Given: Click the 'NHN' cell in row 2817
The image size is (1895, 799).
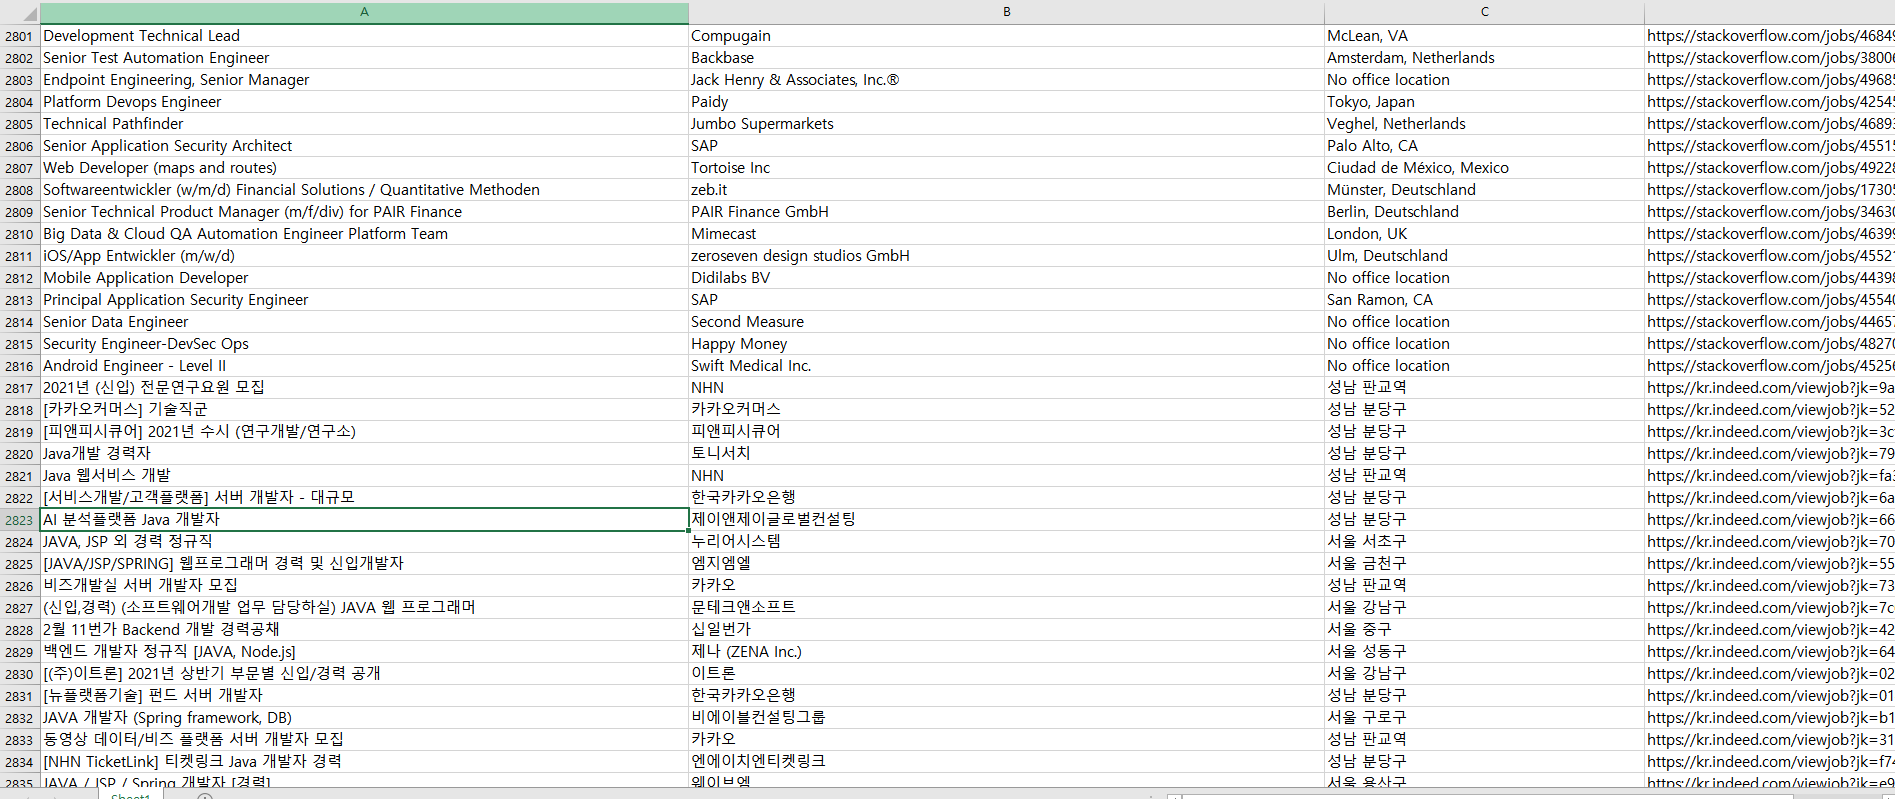Looking at the screenshot, I should pyautogui.click(x=1006, y=388).
